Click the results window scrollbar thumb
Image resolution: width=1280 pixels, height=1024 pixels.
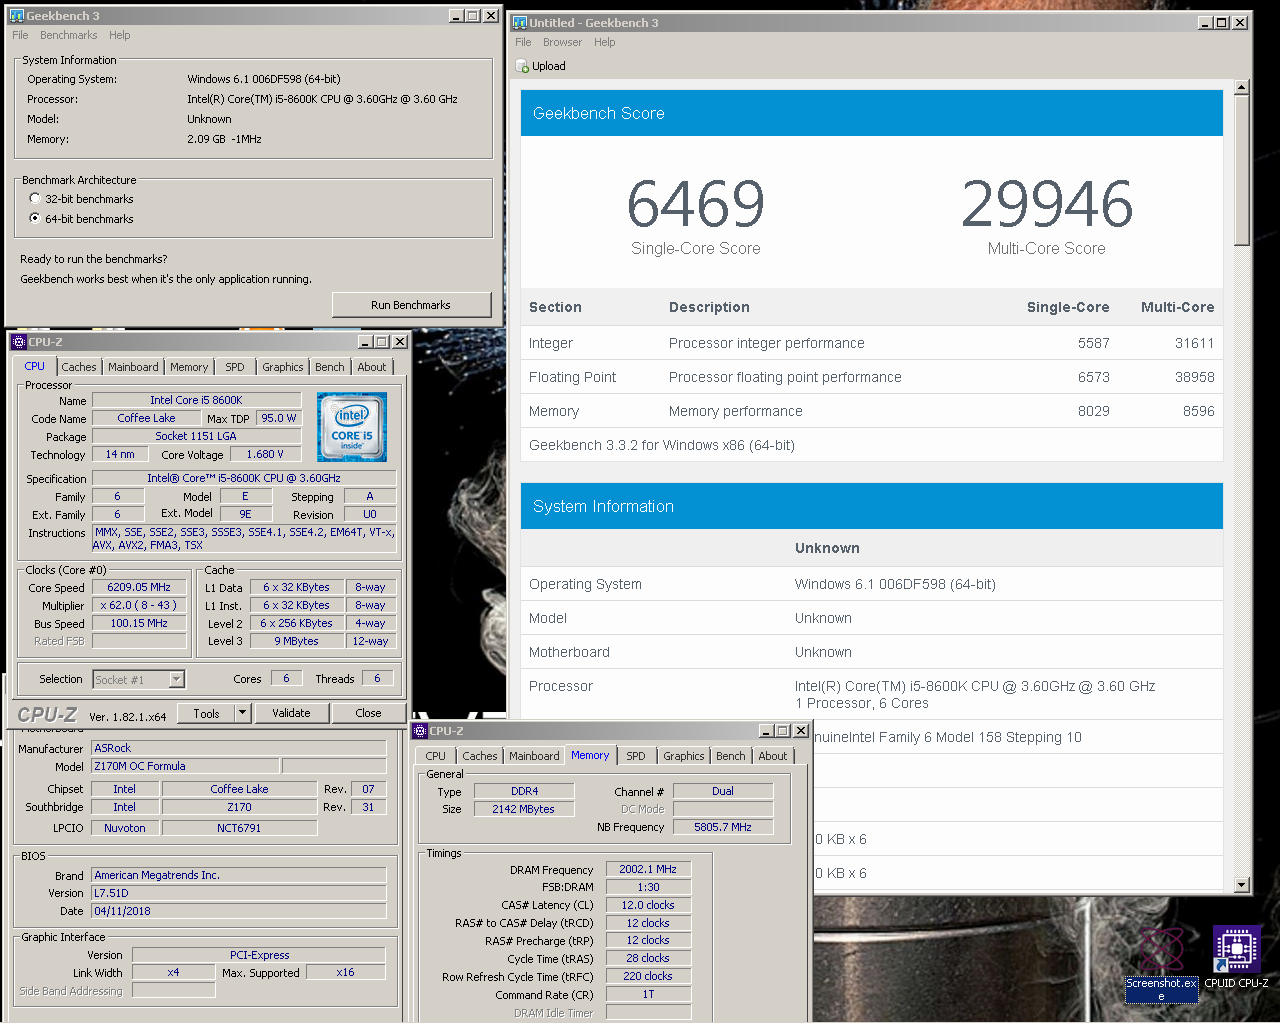1242,170
